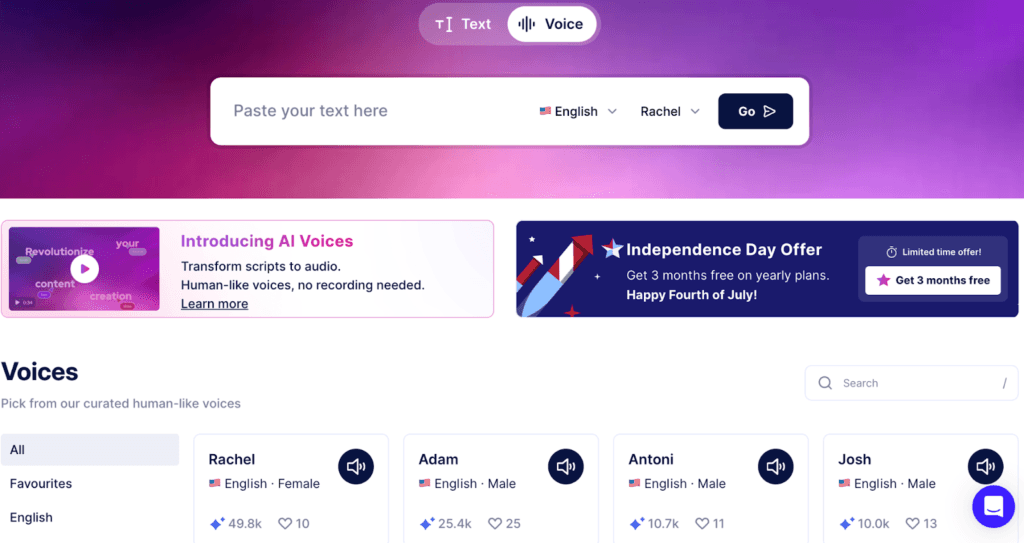Play Josh's voice preview speaker icon
Screen dimensions: 1024x543
click(x=986, y=466)
